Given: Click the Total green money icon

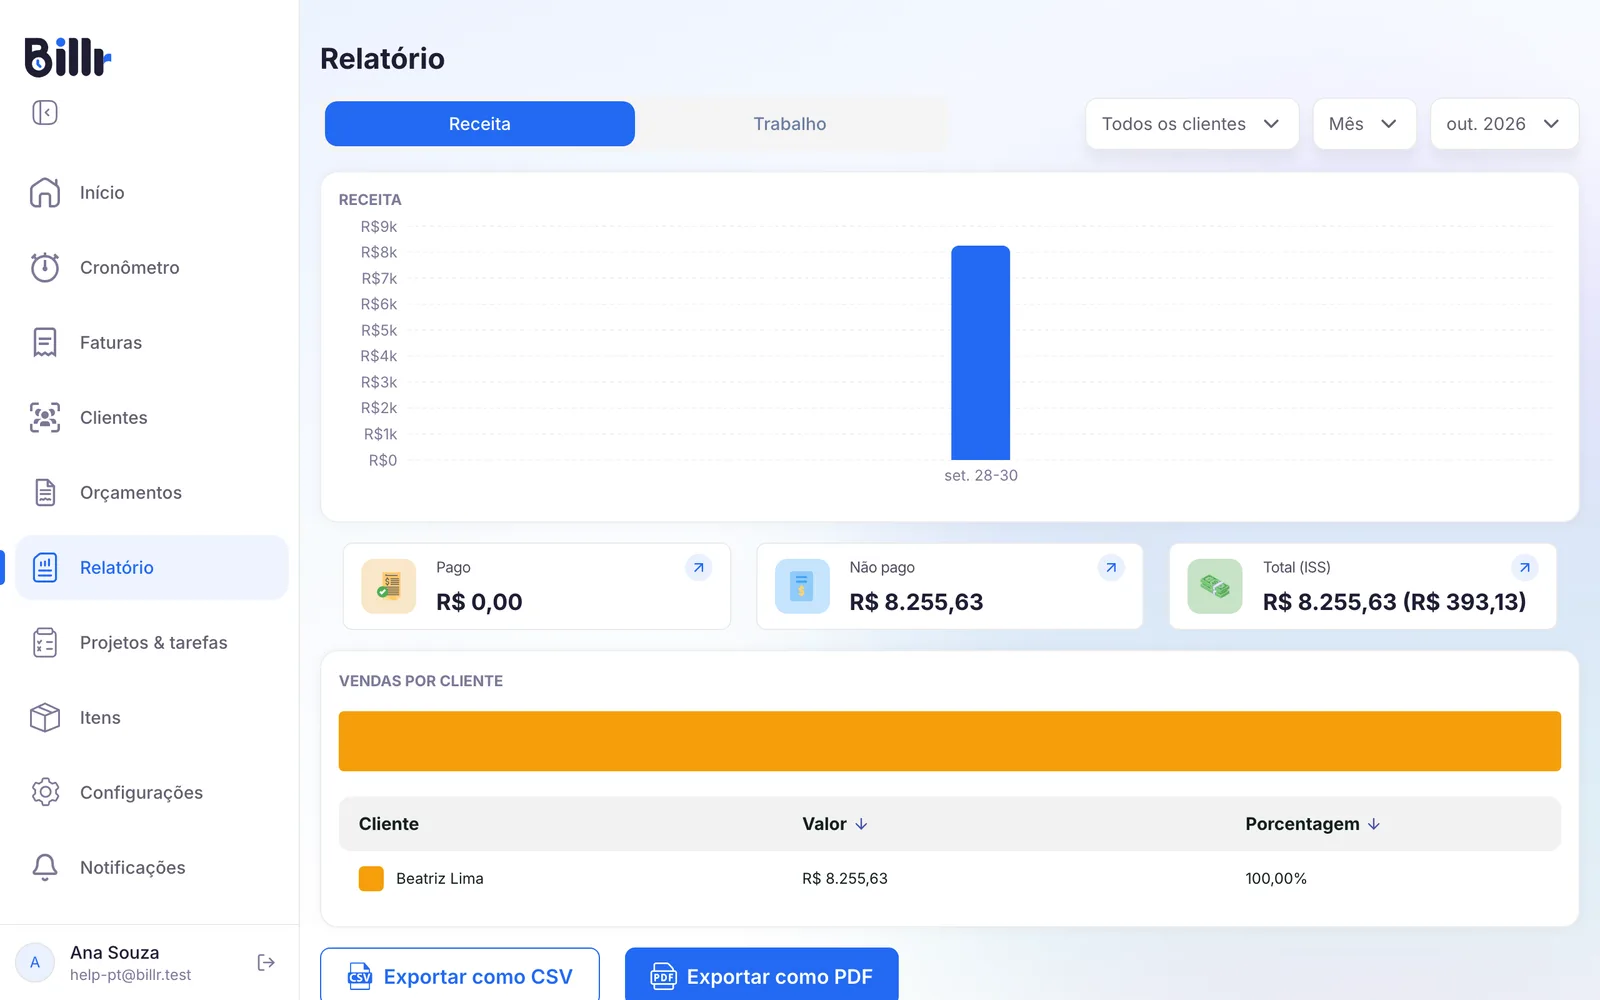Looking at the screenshot, I should click(x=1215, y=586).
